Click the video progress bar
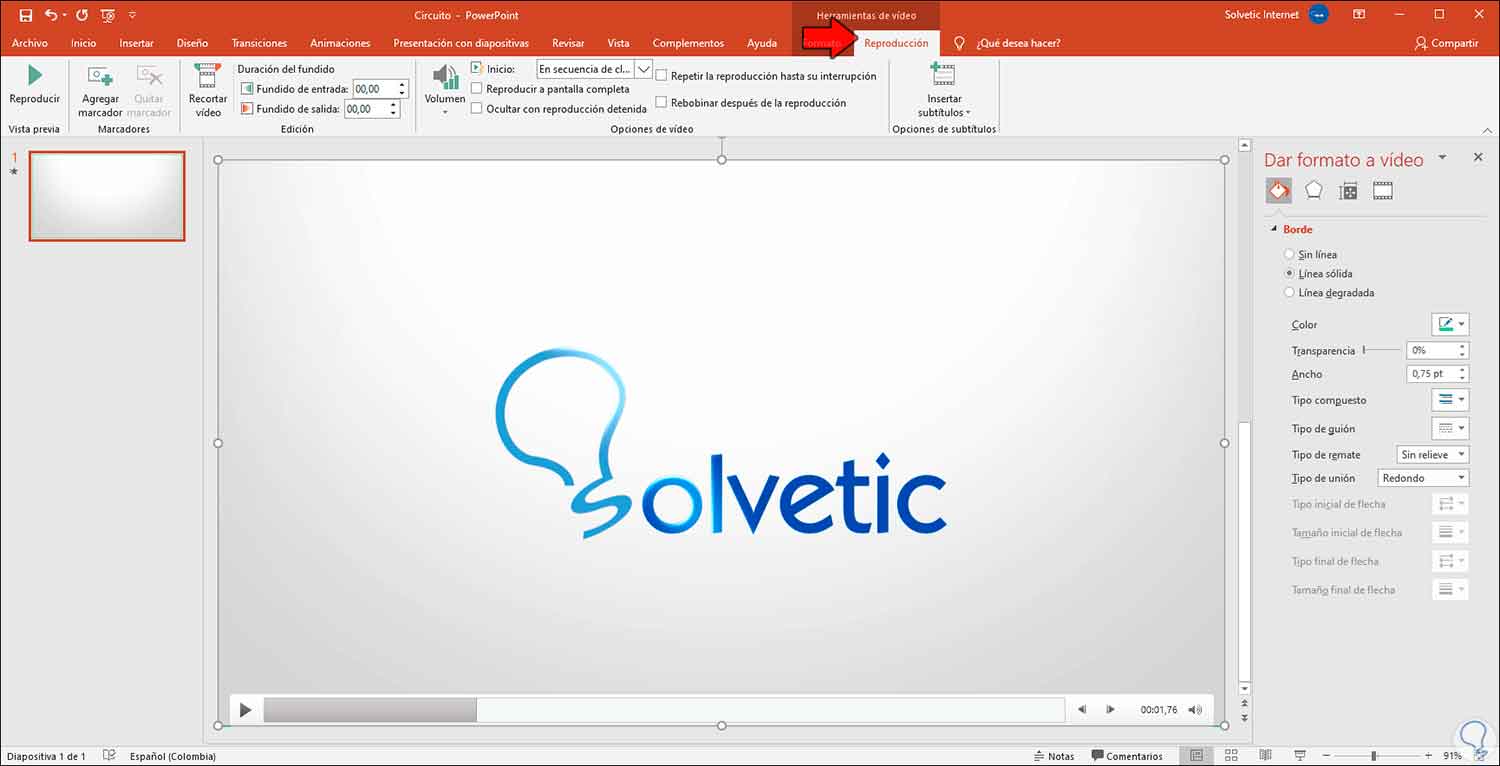 (x=664, y=710)
